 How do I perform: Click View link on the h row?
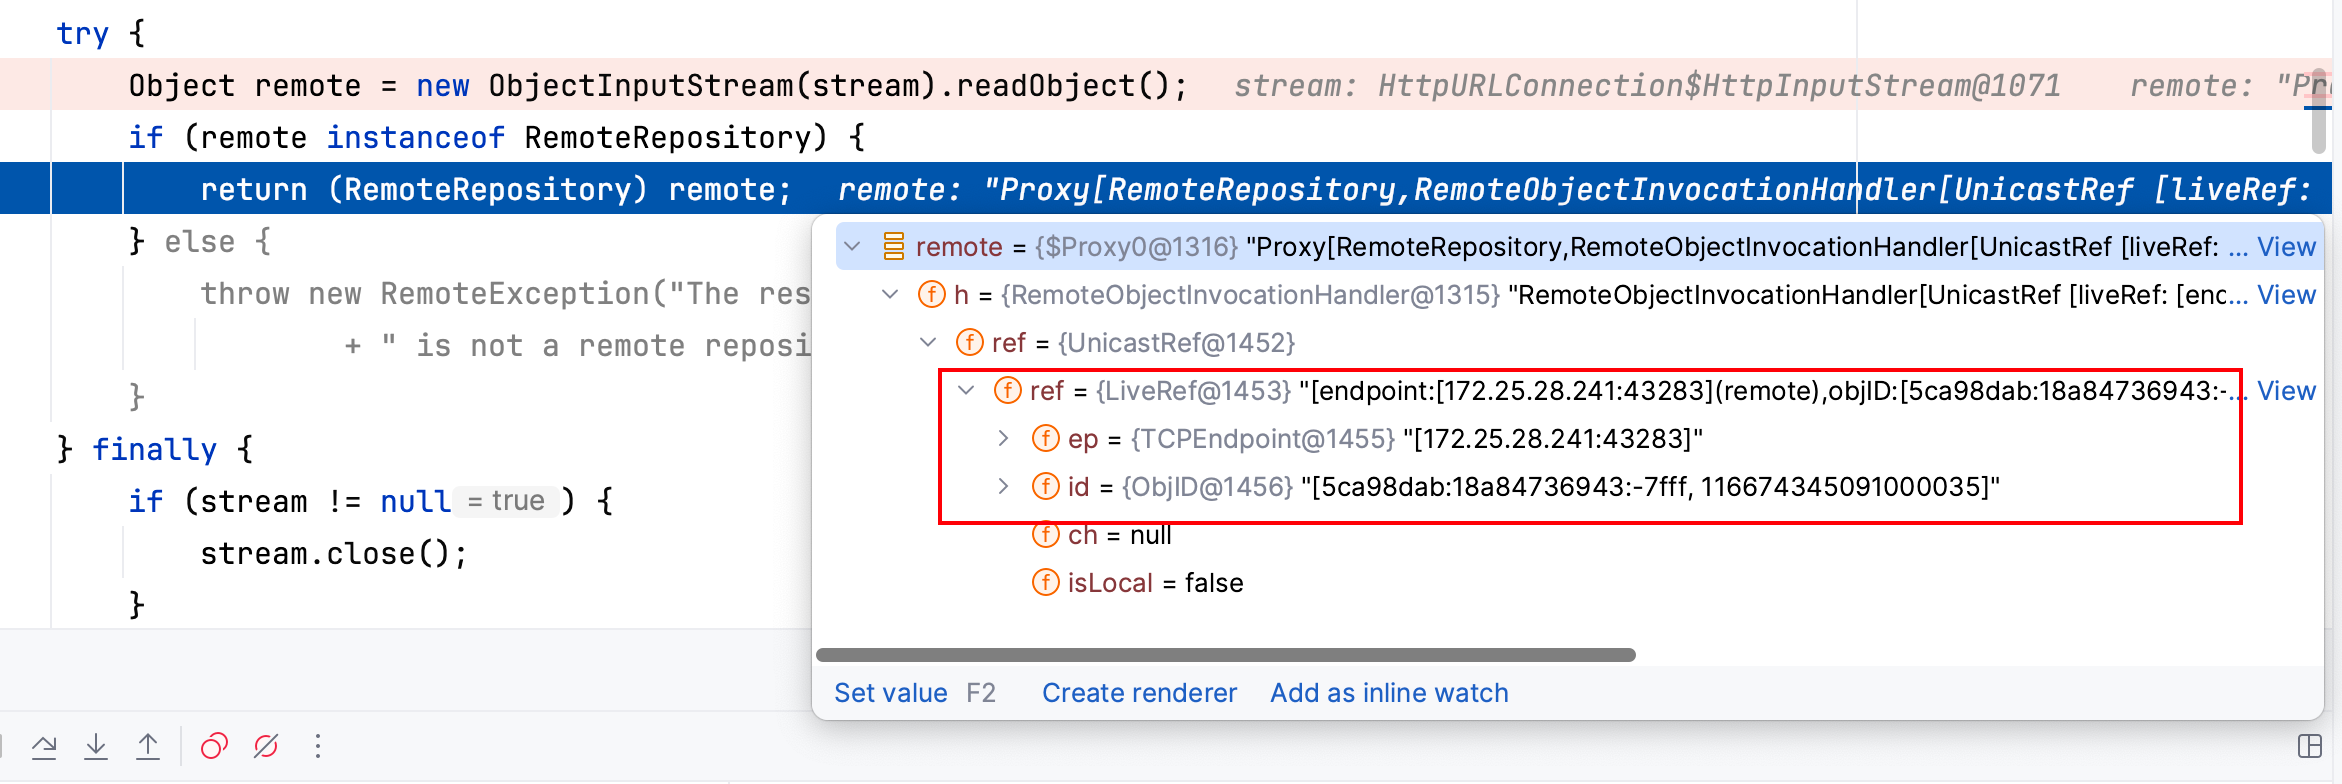click(x=2286, y=295)
